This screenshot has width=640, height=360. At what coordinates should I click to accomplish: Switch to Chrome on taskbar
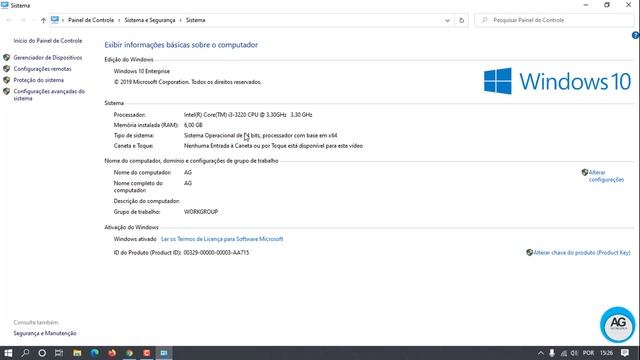129,353
